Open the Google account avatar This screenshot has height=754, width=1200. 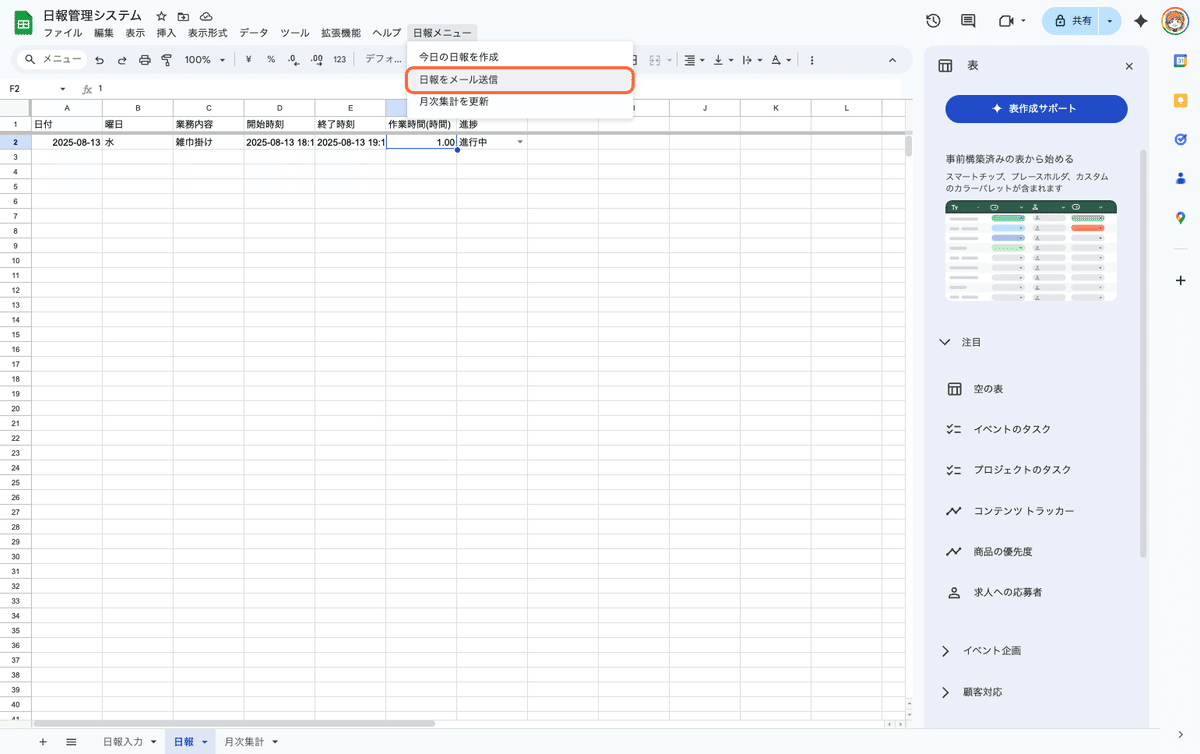tap(1174, 21)
